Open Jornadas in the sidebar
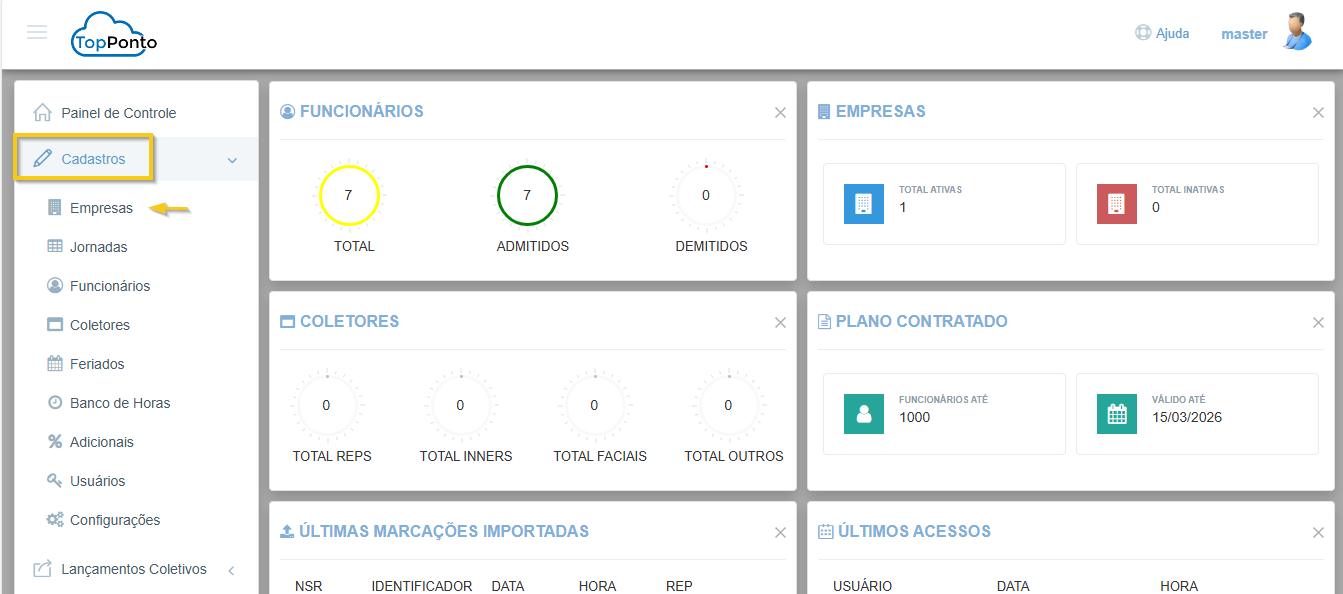This screenshot has width=1343, height=594. [x=98, y=247]
